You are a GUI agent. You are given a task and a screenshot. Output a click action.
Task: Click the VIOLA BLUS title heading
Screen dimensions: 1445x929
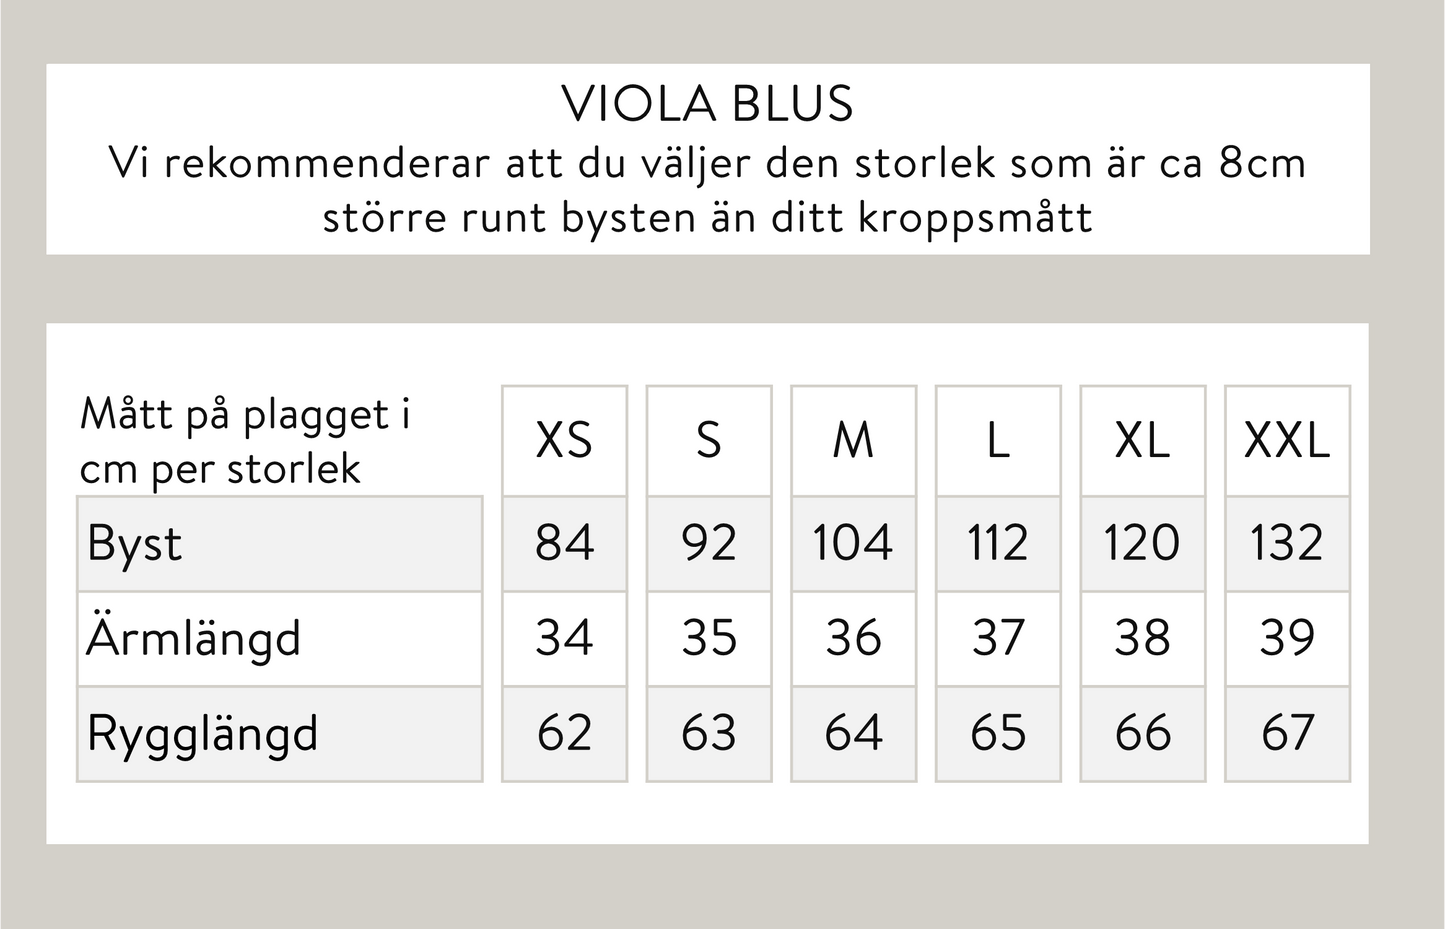[707, 104]
